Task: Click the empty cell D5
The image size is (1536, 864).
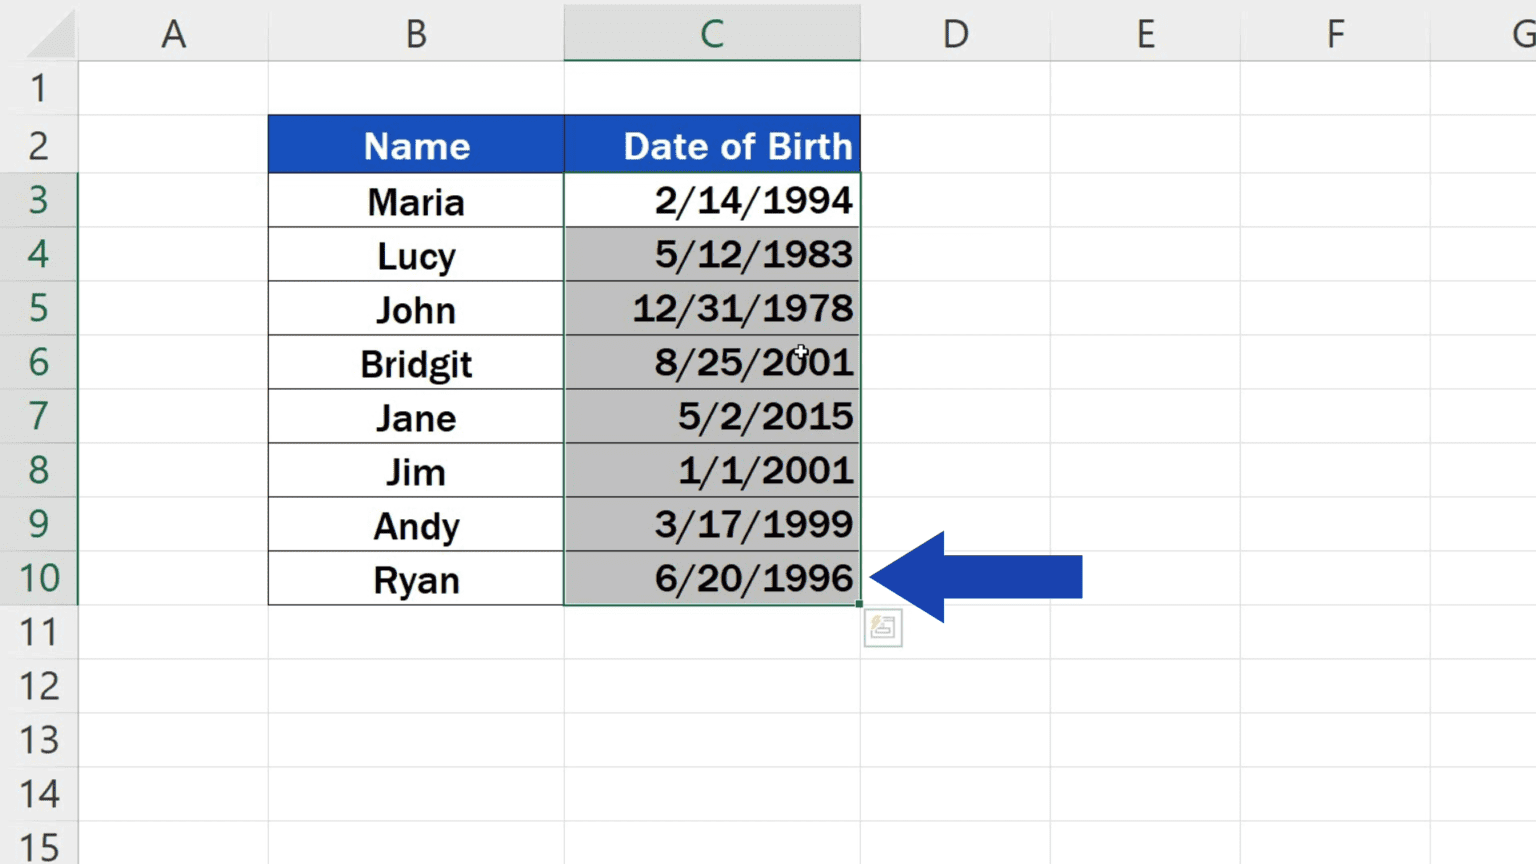Action: 955,308
